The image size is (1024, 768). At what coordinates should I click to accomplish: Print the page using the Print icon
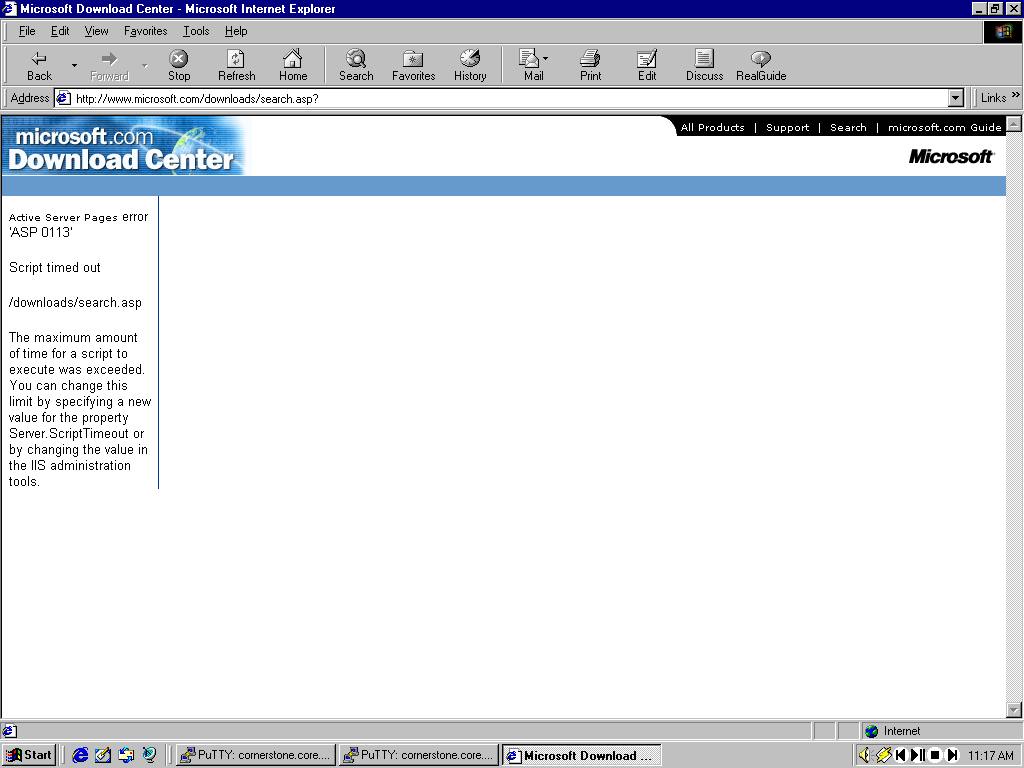point(590,65)
